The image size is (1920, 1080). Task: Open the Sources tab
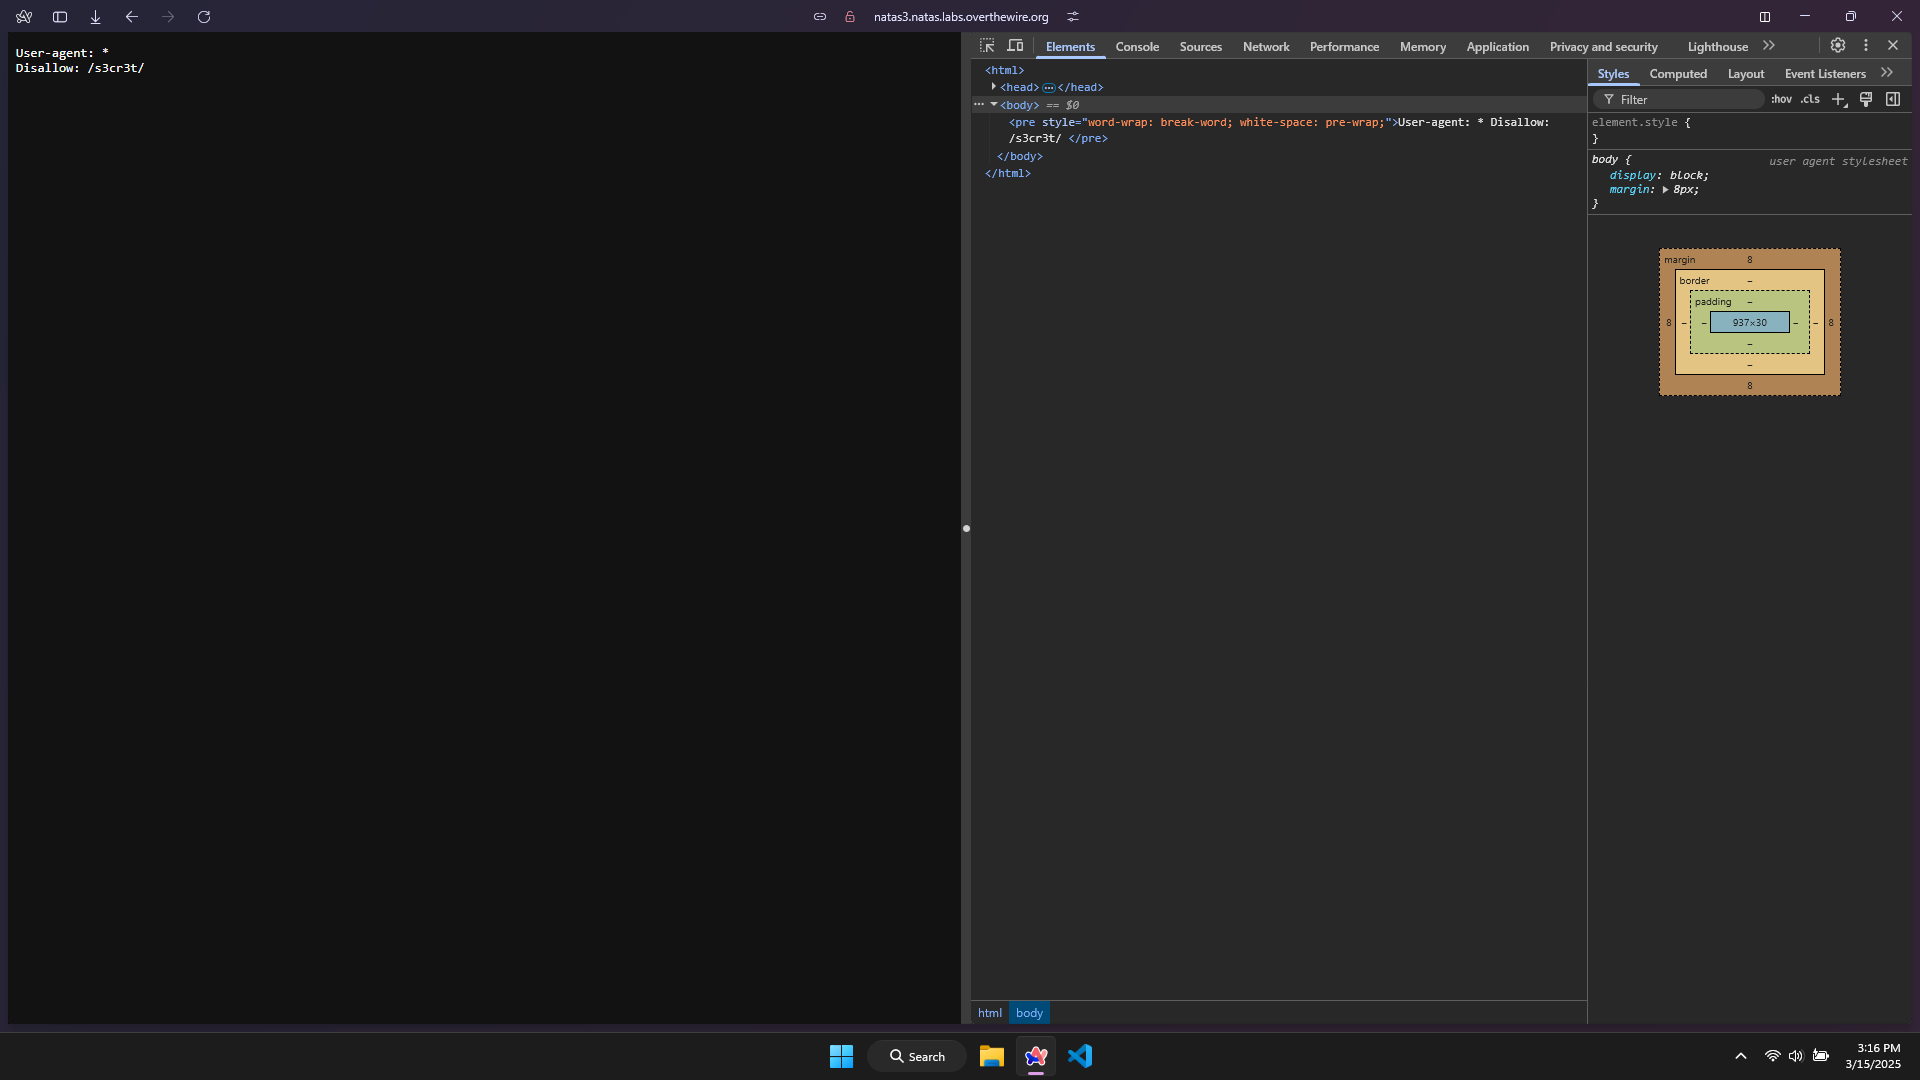click(1201, 47)
